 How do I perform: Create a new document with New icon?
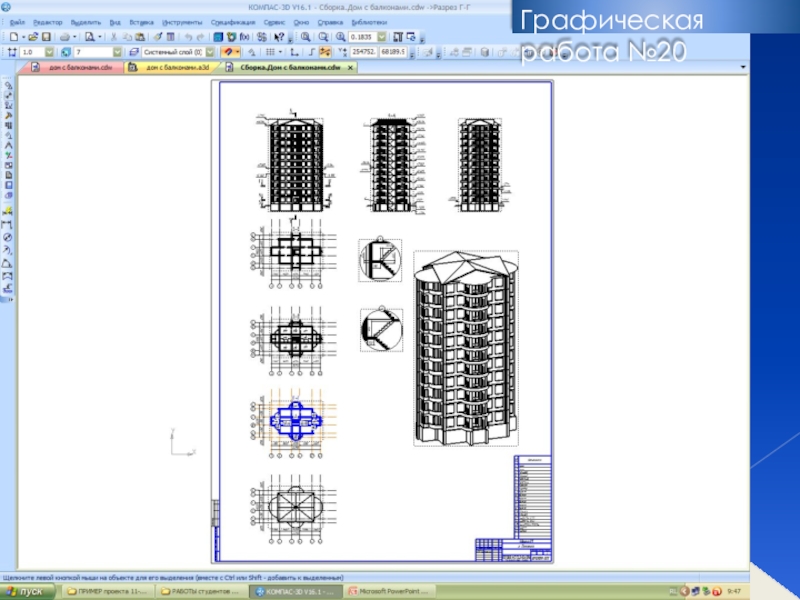click(x=14, y=37)
